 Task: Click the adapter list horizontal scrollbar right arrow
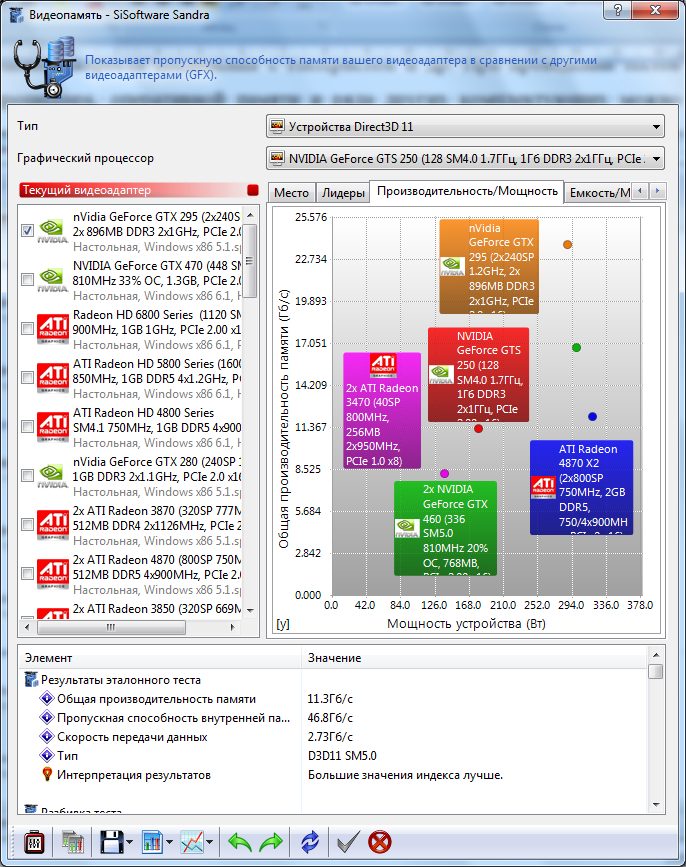[x=232, y=628]
